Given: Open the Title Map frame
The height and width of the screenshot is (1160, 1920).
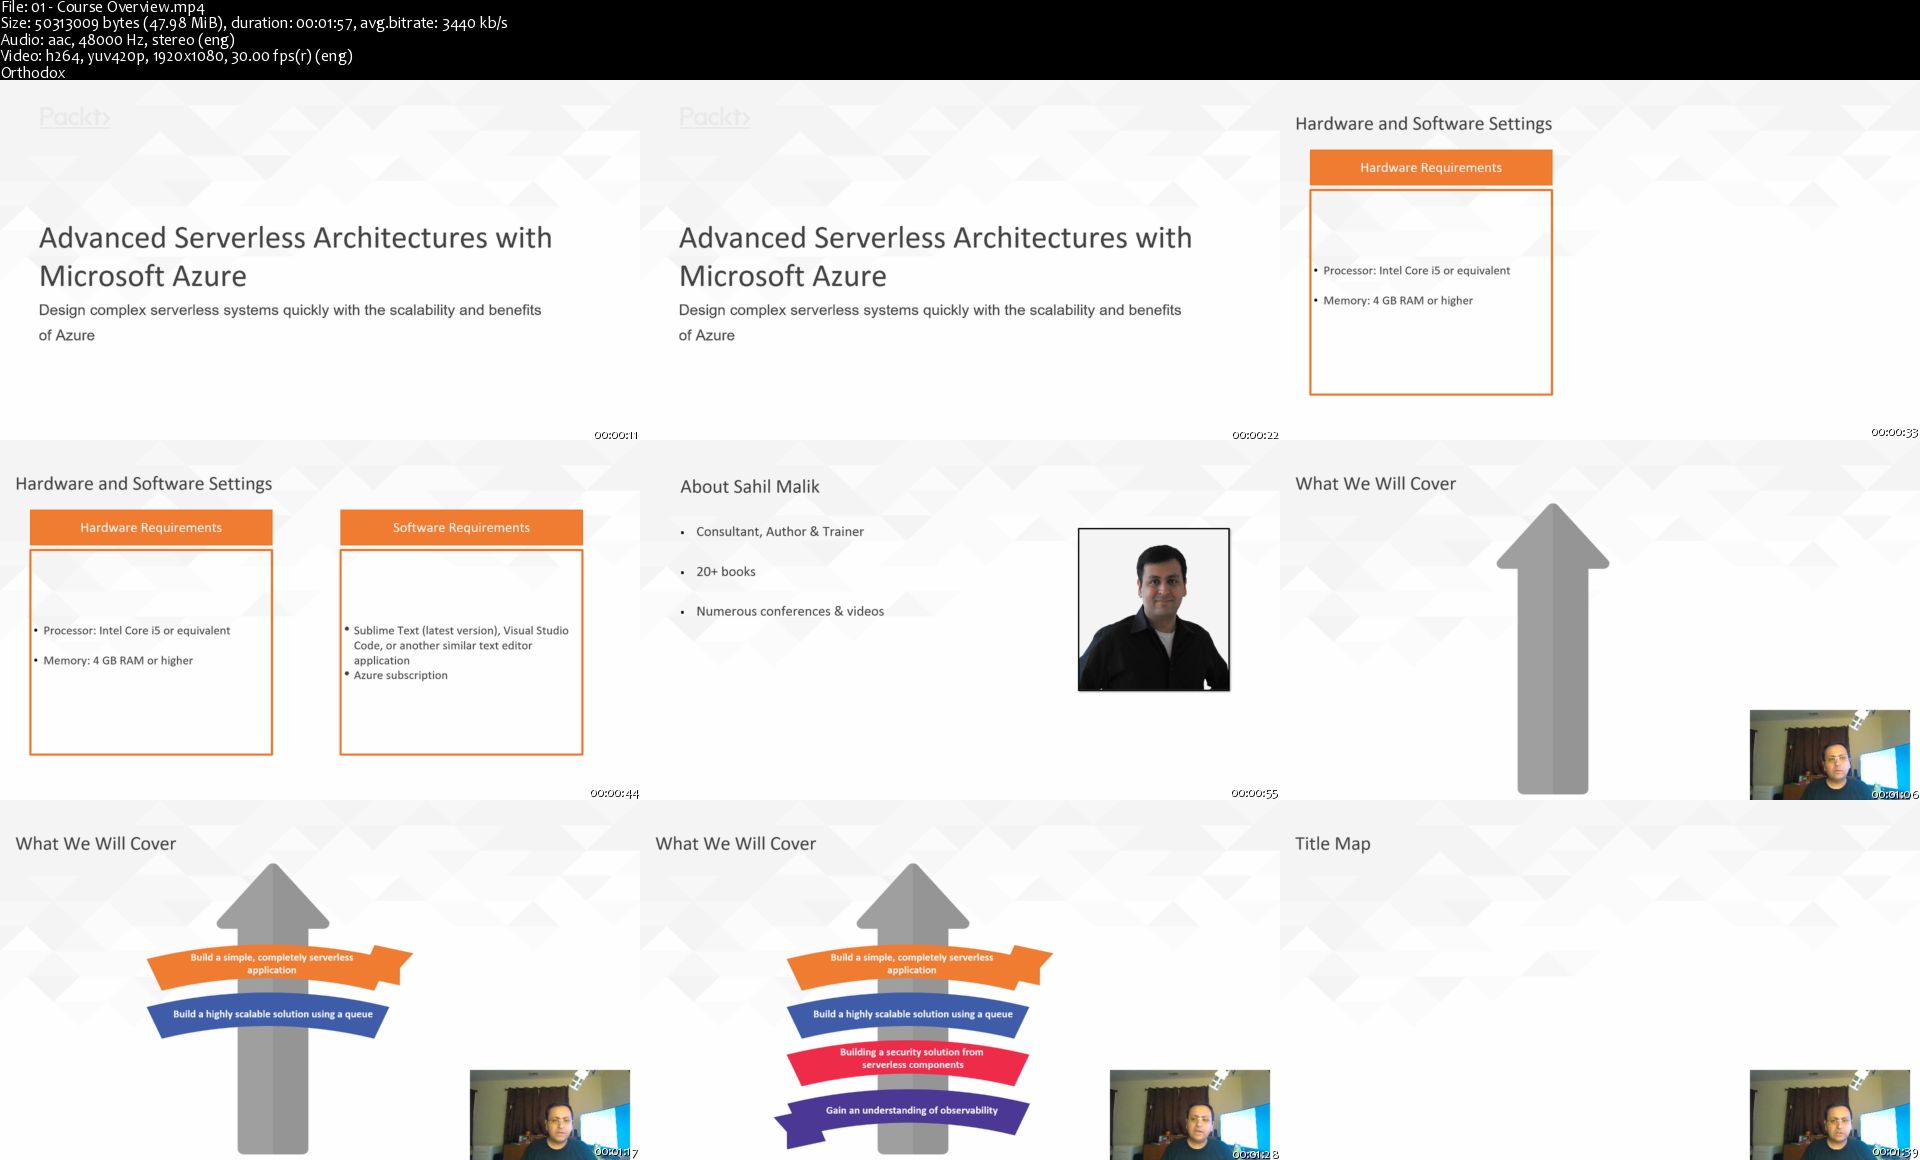Looking at the screenshot, I should coord(1600,980).
